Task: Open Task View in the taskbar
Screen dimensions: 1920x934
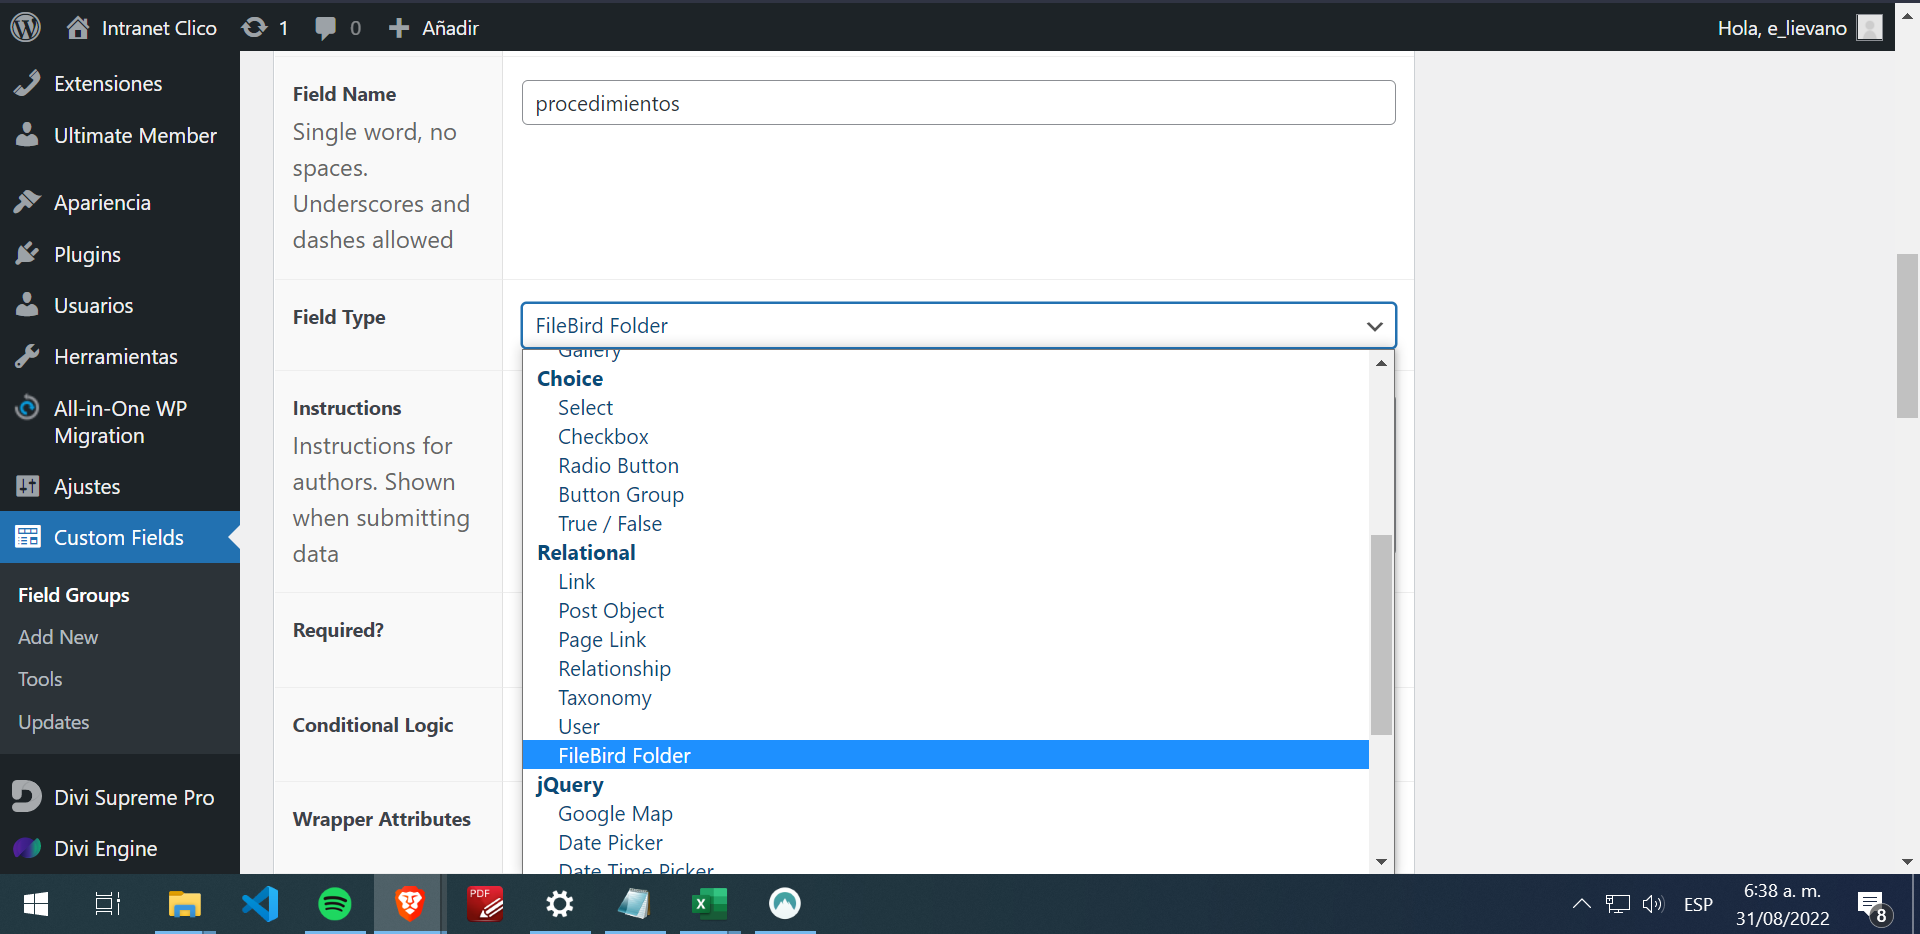Action: [x=107, y=904]
